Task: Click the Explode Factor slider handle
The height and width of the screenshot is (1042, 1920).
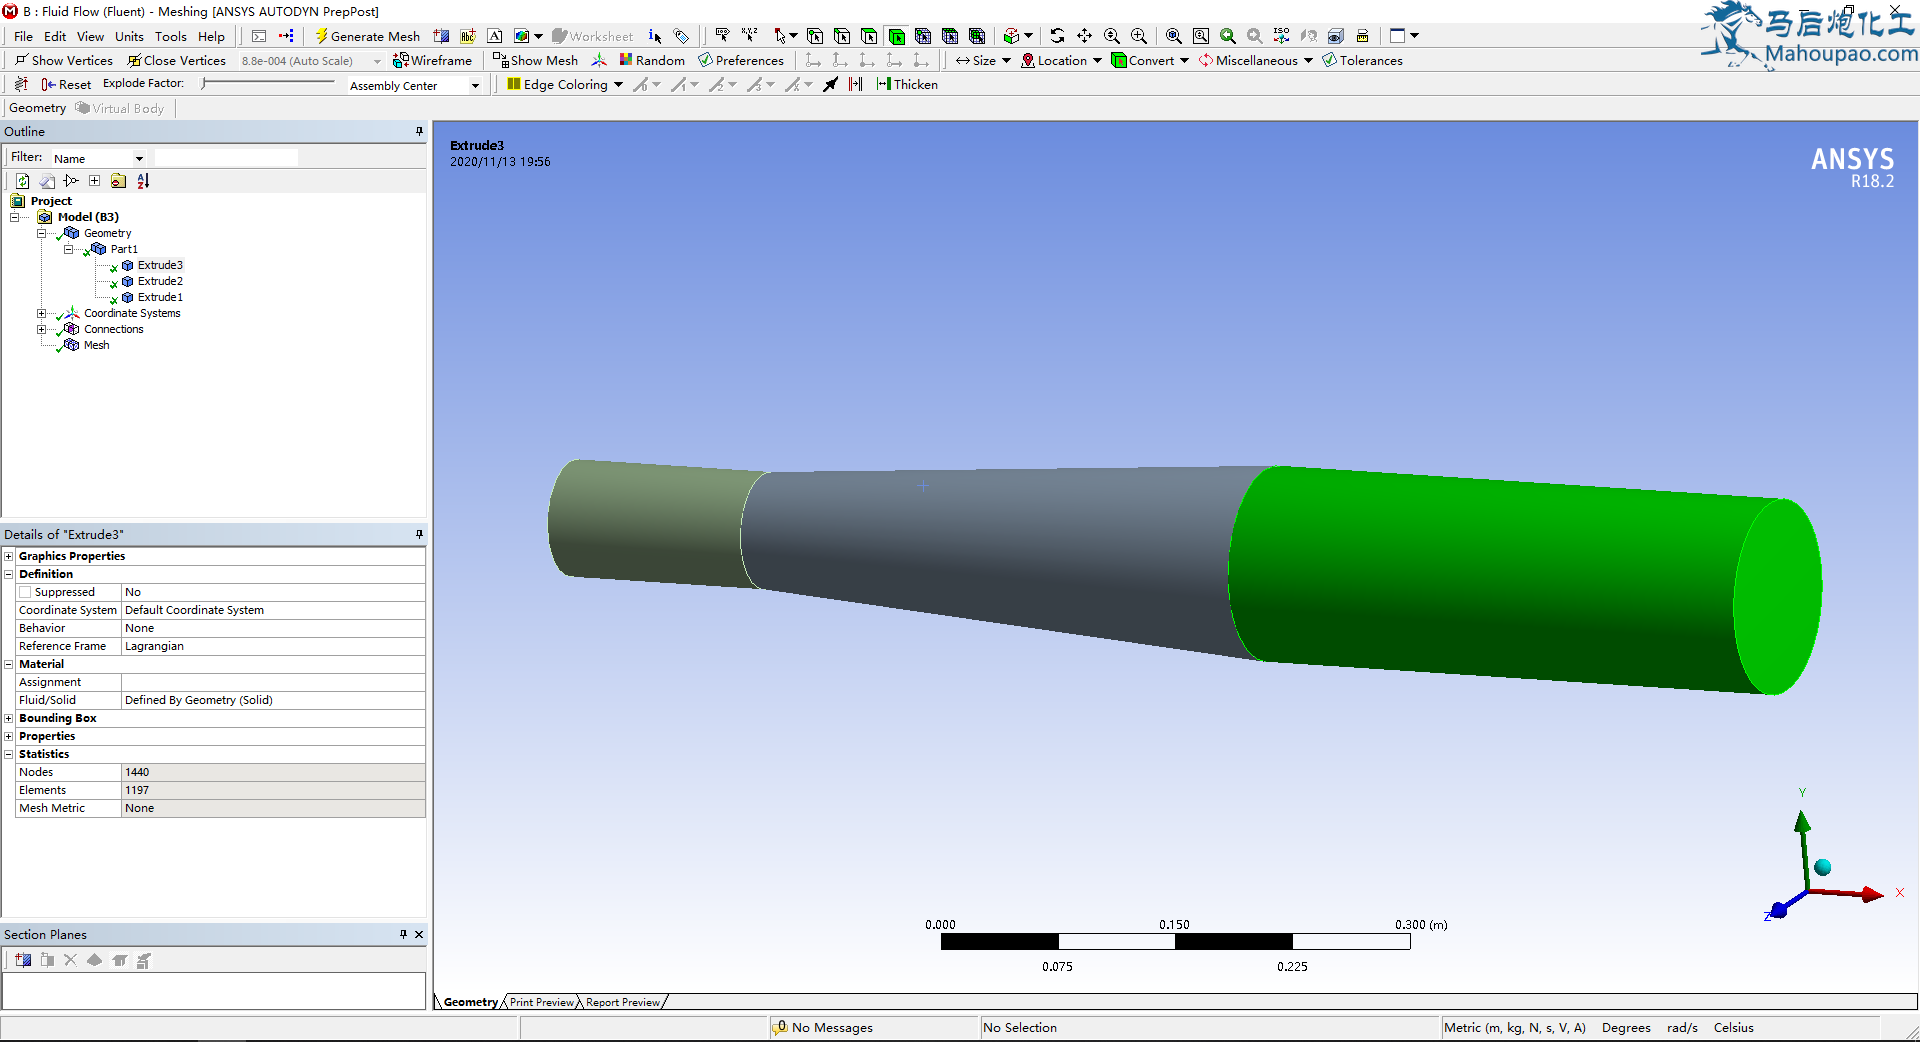Action: tap(205, 84)
